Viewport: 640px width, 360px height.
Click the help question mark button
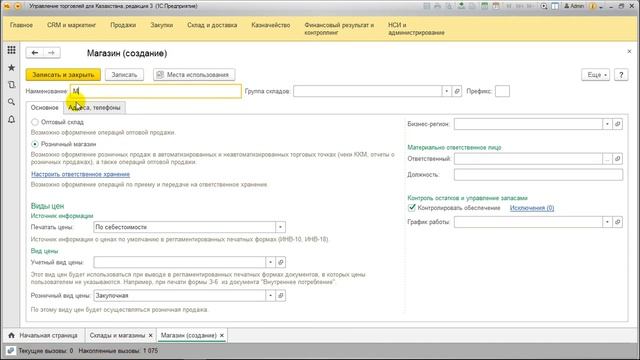(x=621, y=75)
